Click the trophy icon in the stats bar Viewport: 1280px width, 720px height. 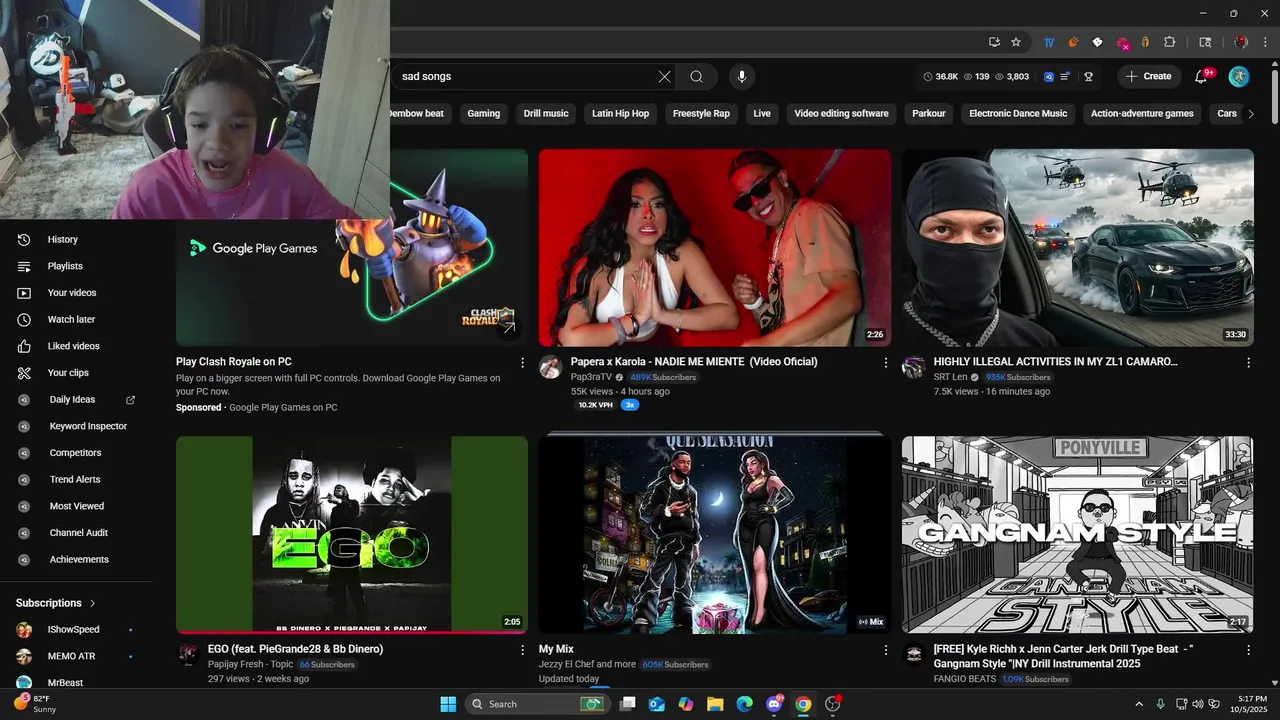1088,76
